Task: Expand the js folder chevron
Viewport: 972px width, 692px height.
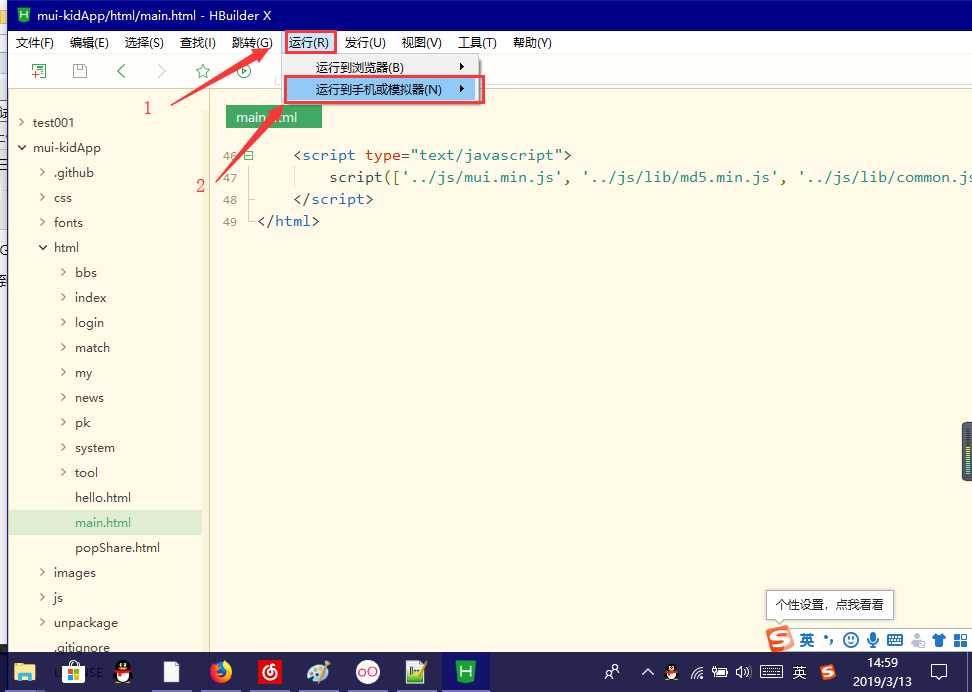Action: [43, 597]
